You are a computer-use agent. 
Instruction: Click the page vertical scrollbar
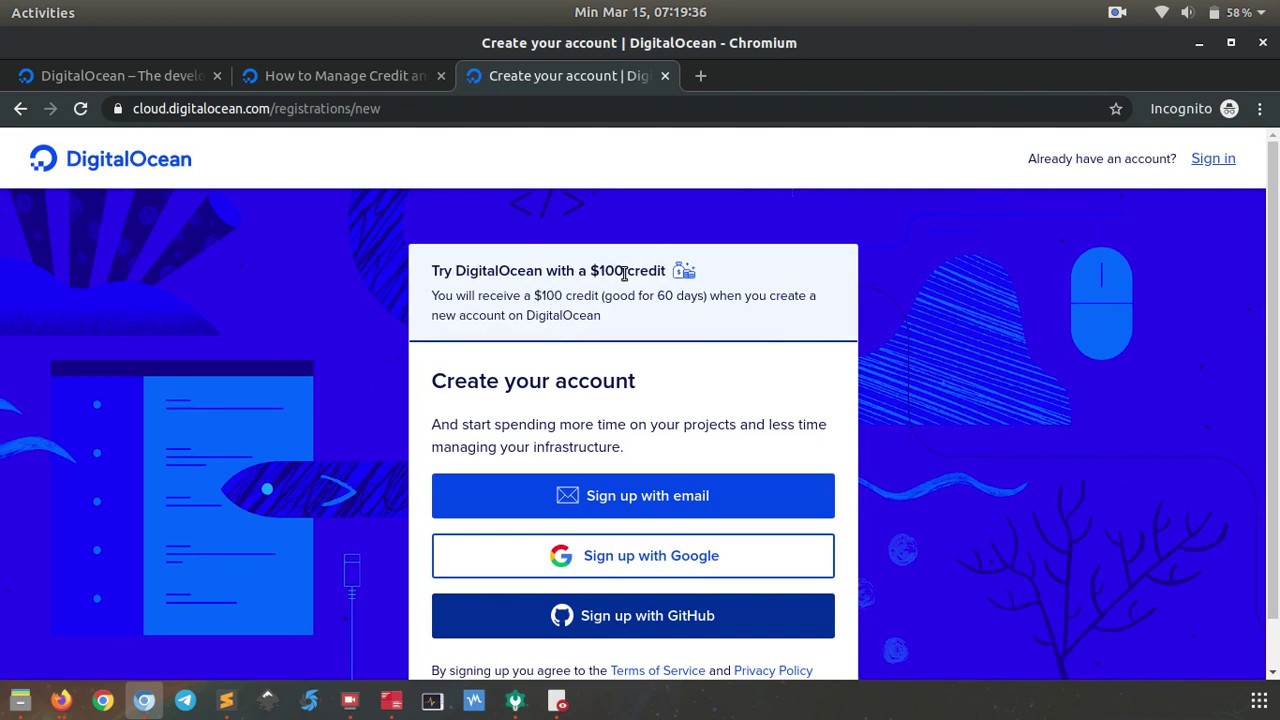[x=1272, y=380]
